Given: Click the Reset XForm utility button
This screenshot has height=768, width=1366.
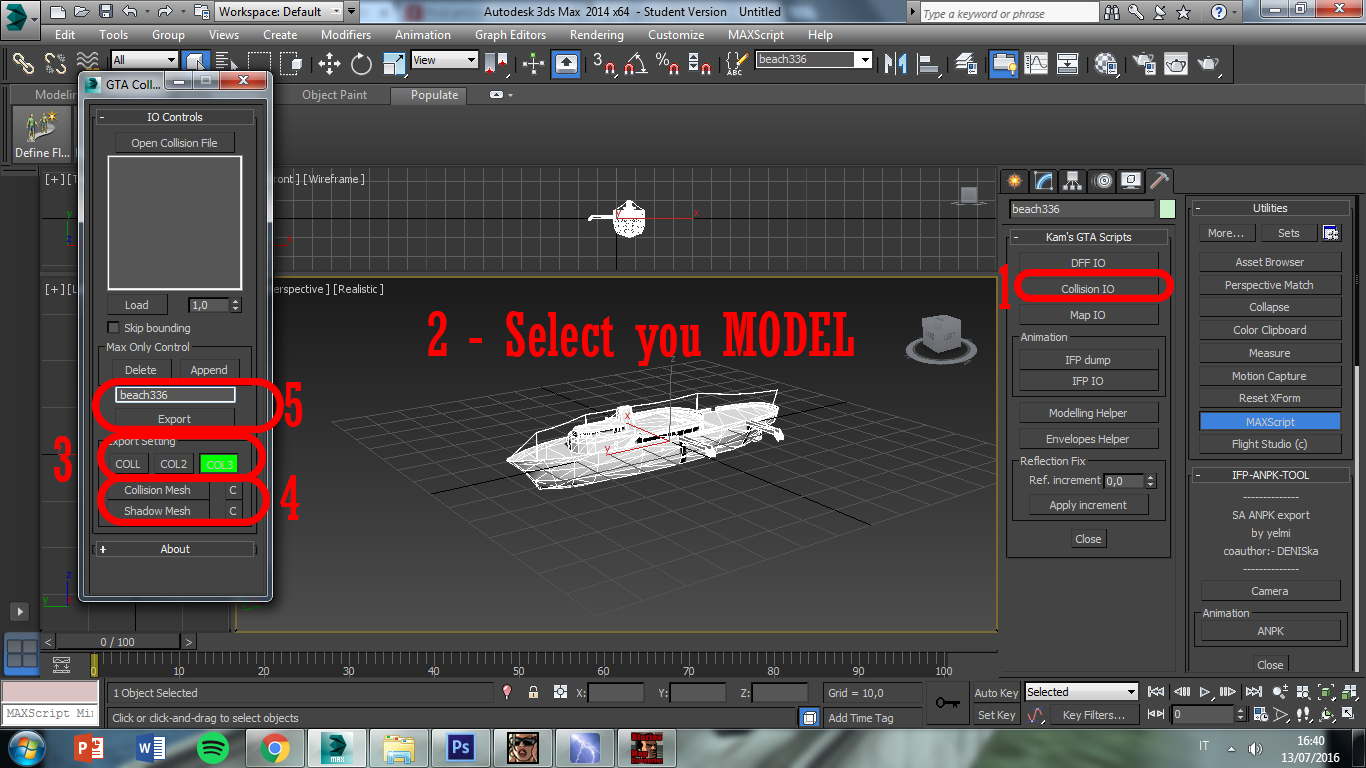Looking at the screenshot, I should (x=1269, y=398).
